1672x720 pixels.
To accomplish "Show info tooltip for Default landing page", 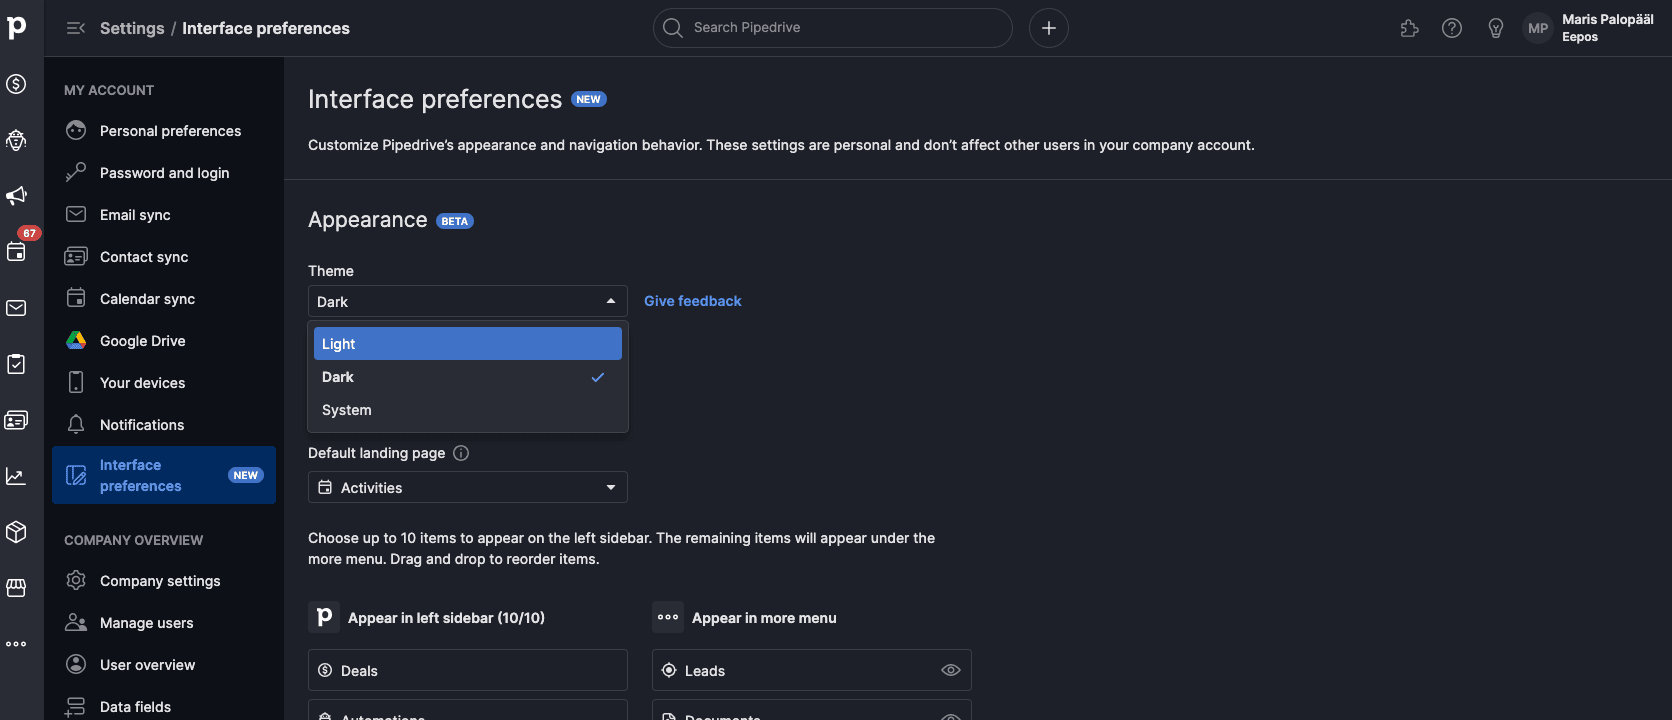I will tap(461, 453).
